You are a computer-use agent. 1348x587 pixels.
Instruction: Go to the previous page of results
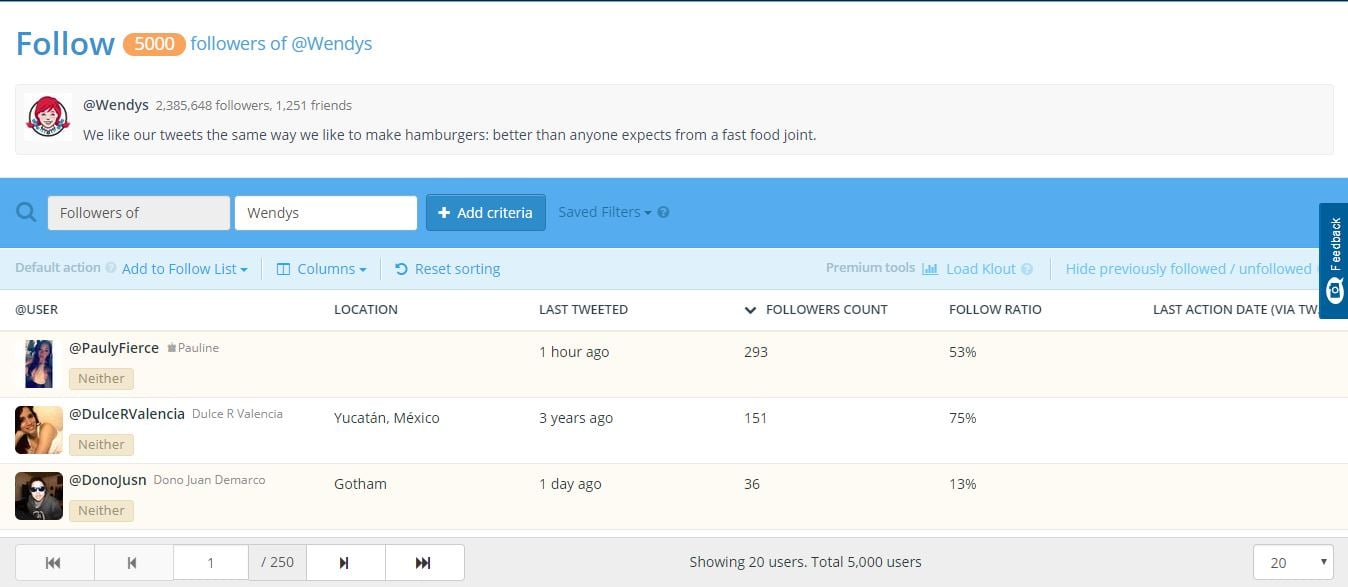[134, 563]
